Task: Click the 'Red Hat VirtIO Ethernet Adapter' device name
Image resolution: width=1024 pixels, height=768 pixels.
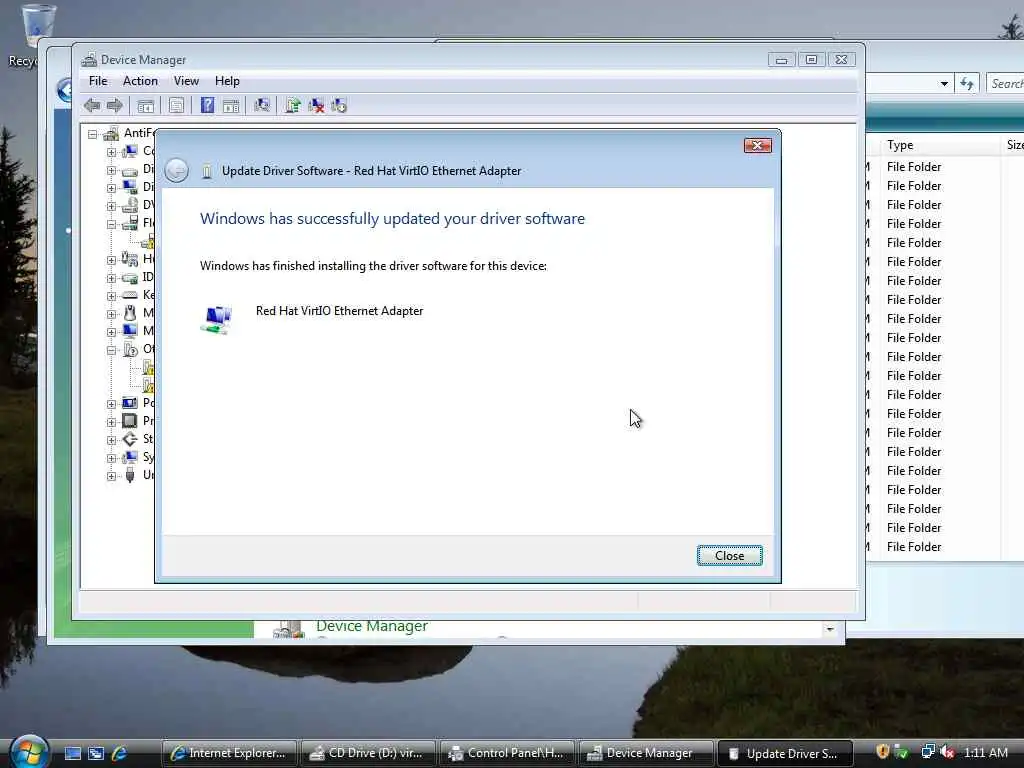Action: click(x=340, y=311)
